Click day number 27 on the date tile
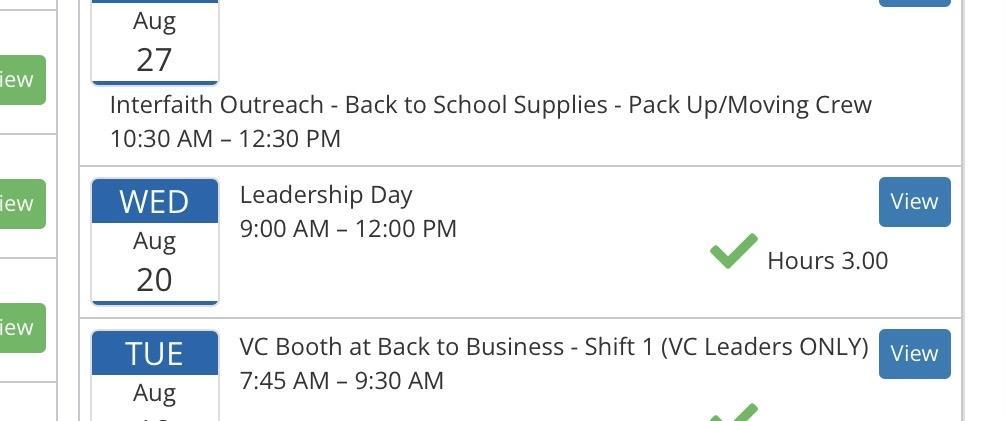The width and height of the screenshot is (1007, 421). point(154,60)
